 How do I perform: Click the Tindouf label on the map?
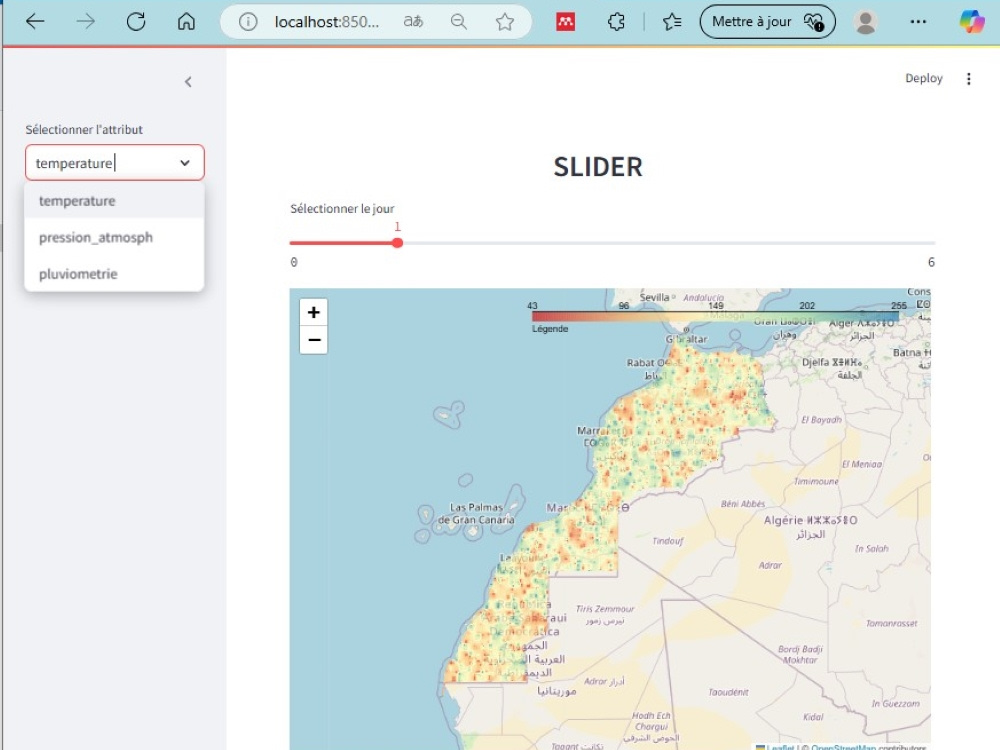[x=668, y=541]
